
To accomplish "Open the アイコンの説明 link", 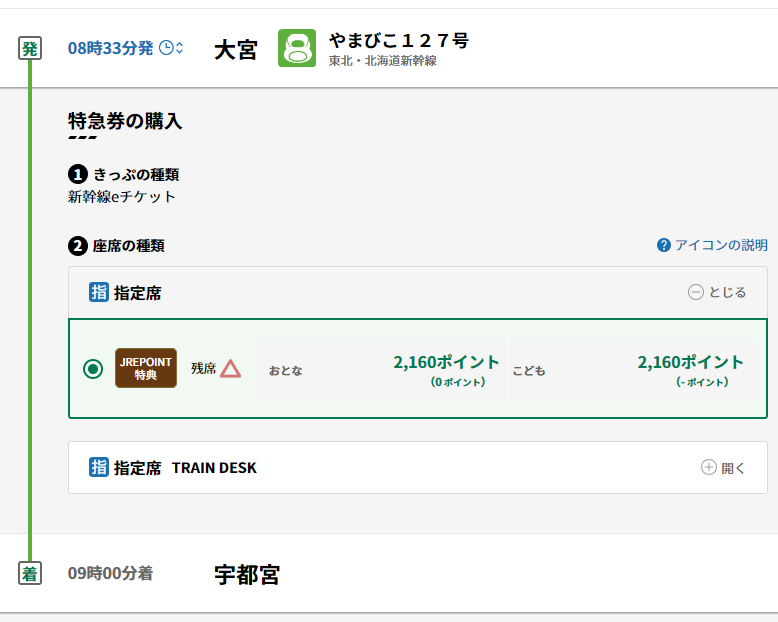I will click(720, 245).
